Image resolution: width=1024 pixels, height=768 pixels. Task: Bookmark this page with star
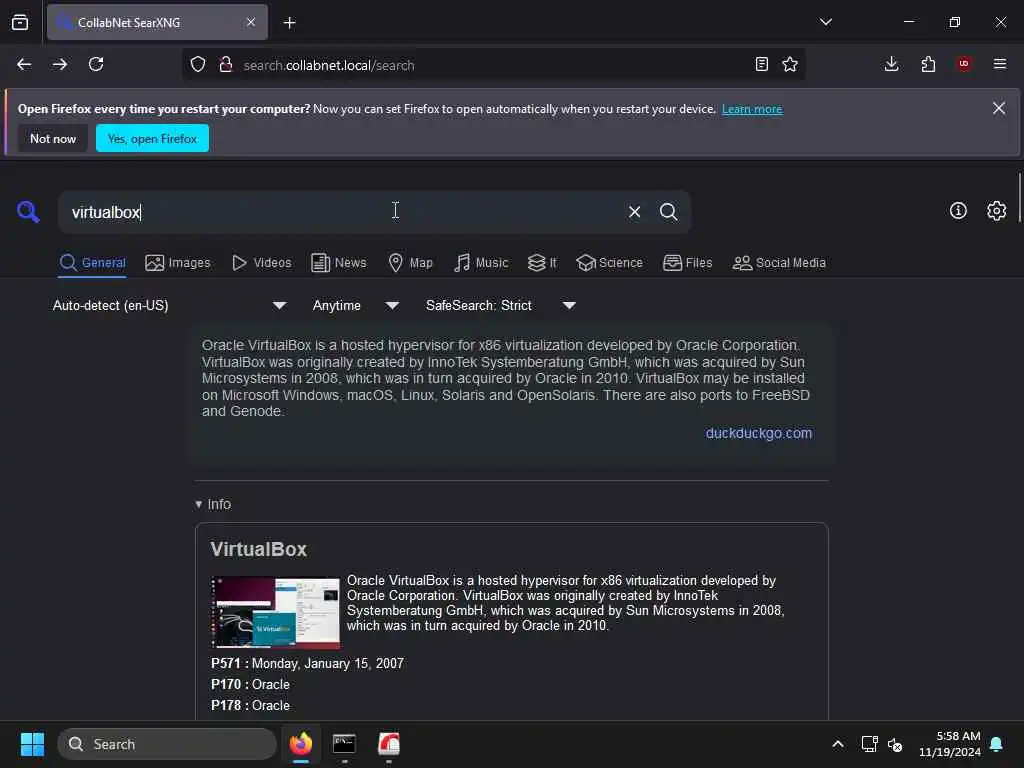[790, 65]
